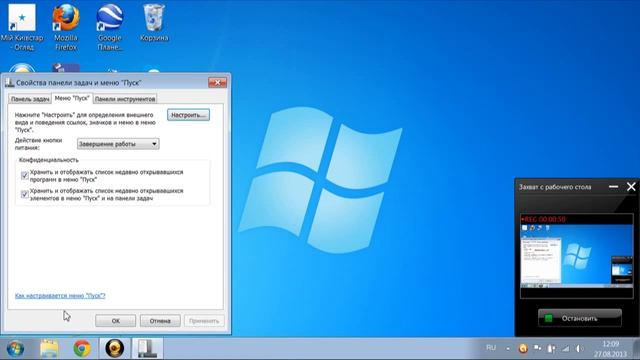
Task: Click the Применить button
Action: point(204,321)
